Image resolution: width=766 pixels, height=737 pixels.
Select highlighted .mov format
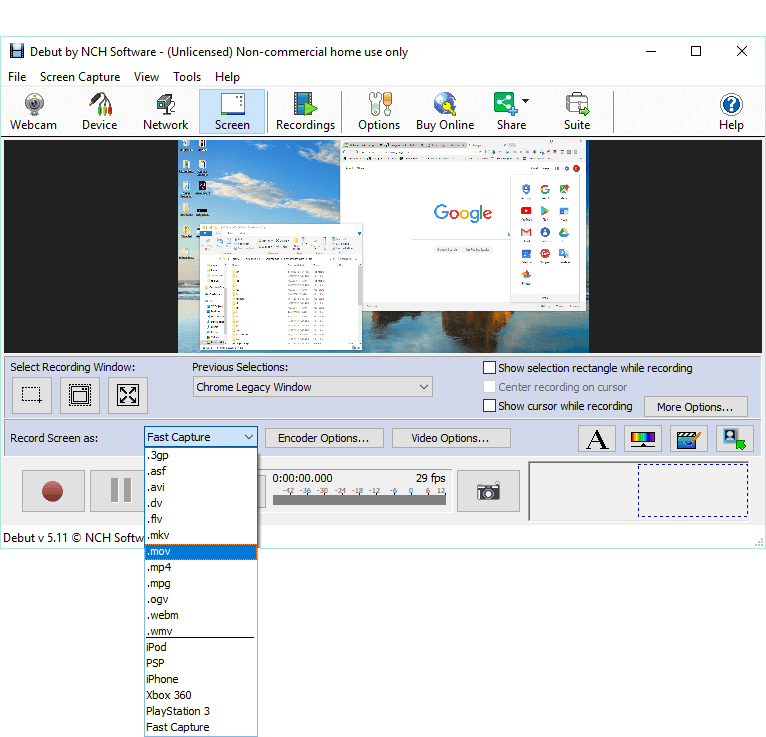coord(201,551)
